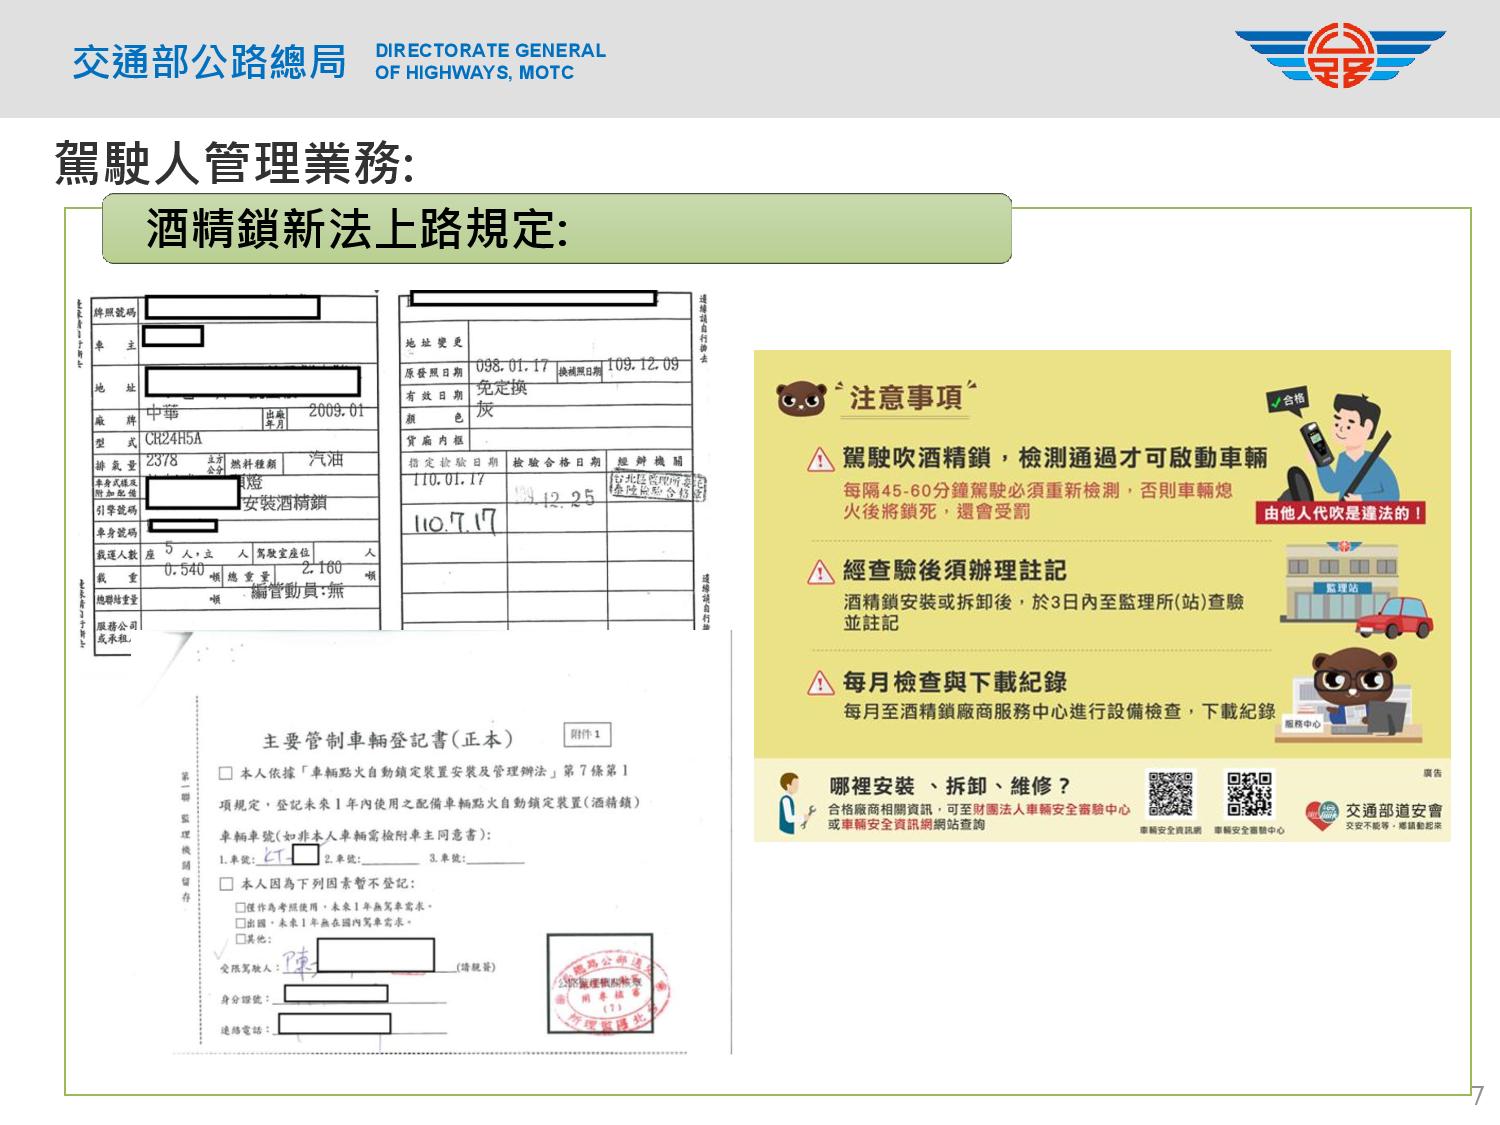The width and height of the screenshot is (1500, 1125).
Task: Click the red 由他人代吹是違法的 label
Action: (x=1341, y=513)
